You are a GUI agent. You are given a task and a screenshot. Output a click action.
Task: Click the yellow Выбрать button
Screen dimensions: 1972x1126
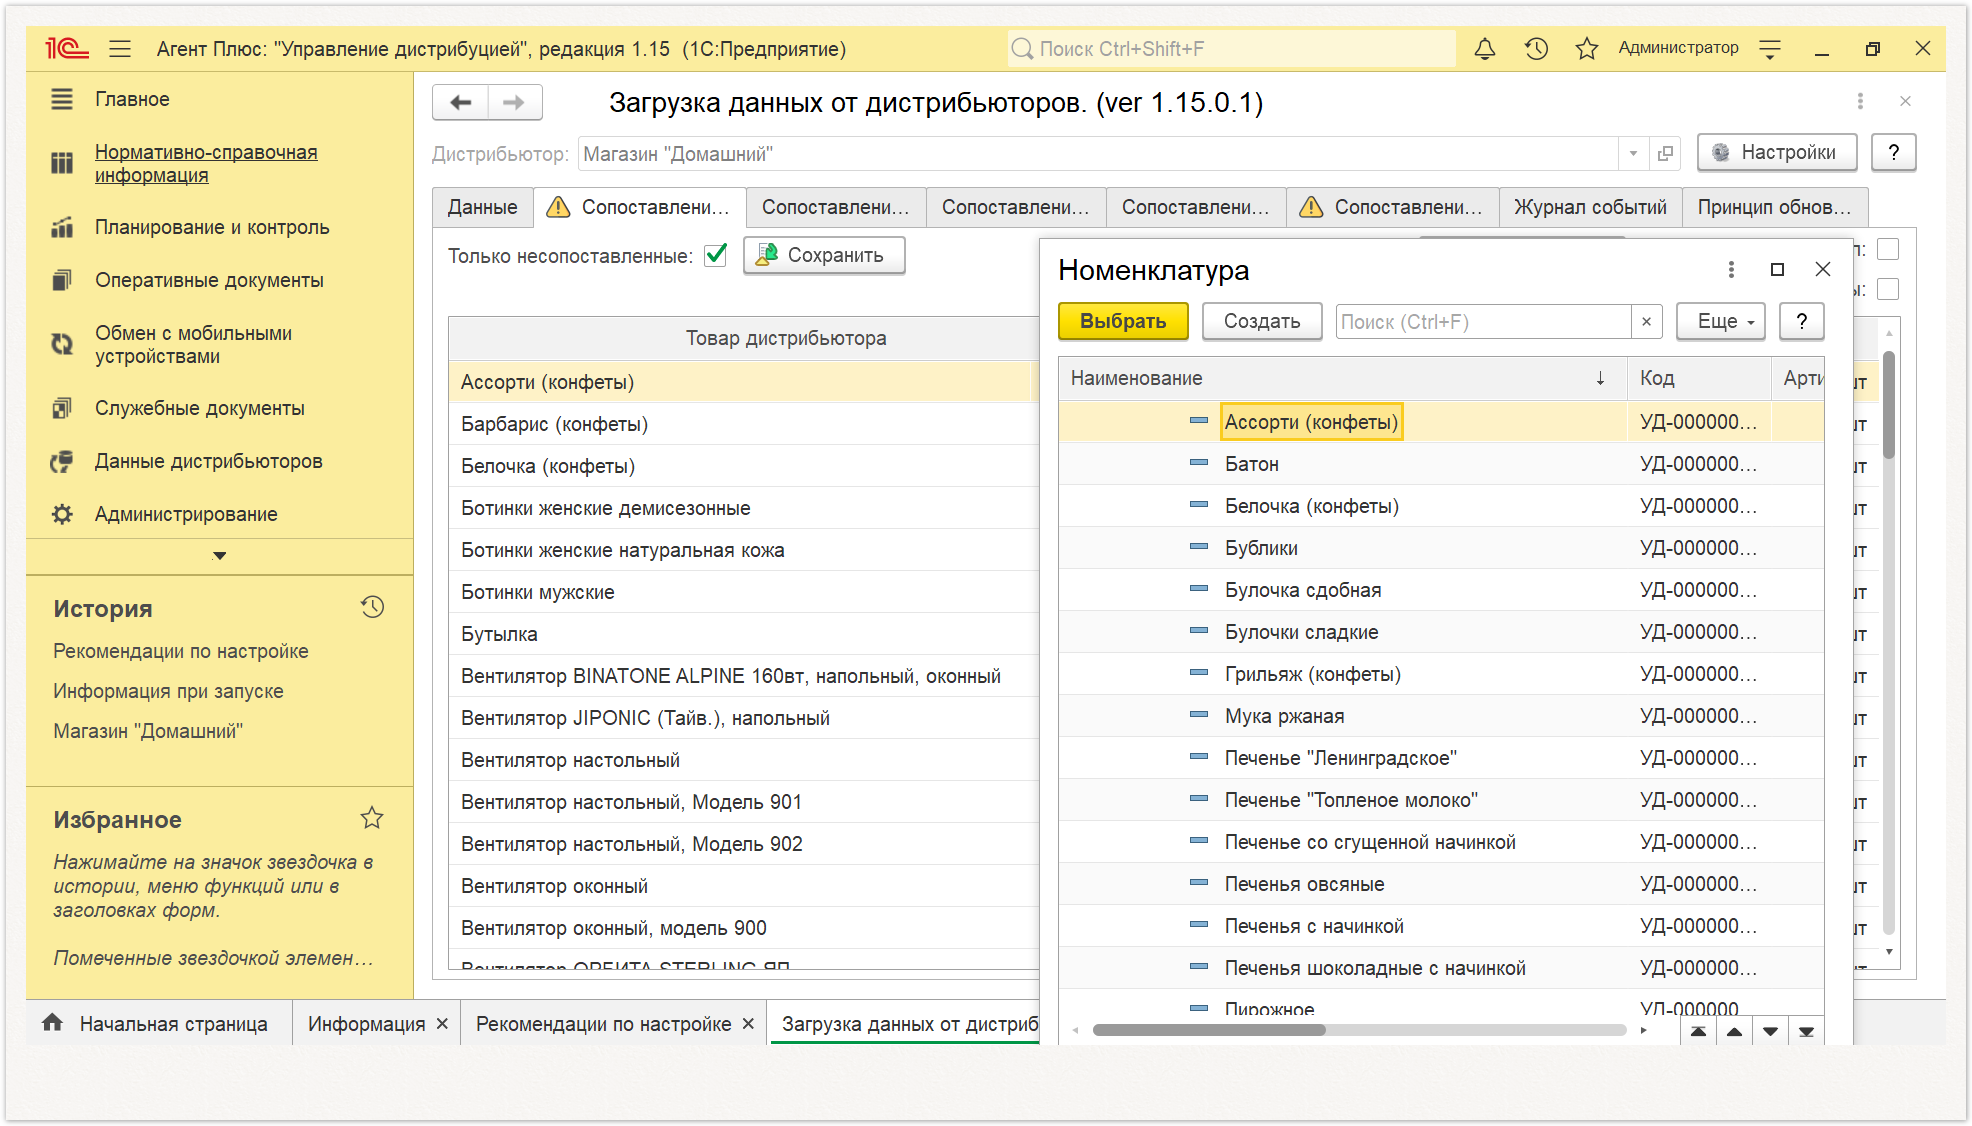(x=1123, y=321)
